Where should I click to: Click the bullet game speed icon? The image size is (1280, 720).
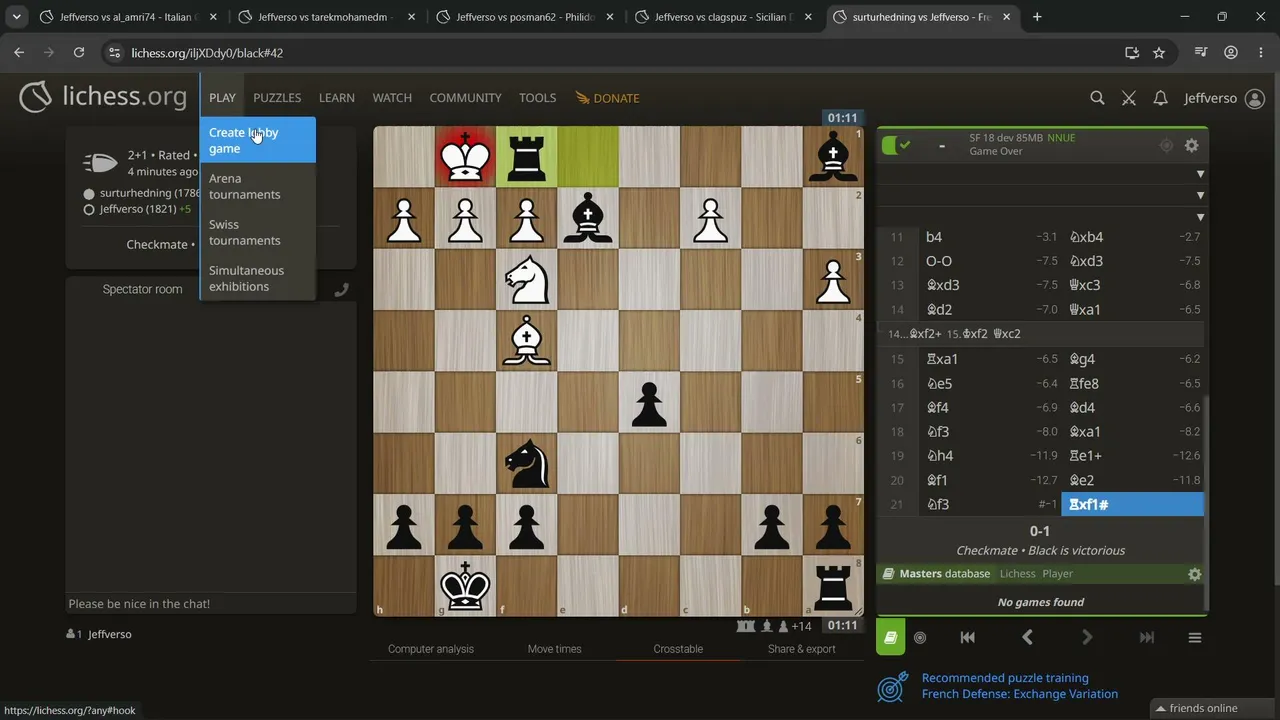point(100,162)
